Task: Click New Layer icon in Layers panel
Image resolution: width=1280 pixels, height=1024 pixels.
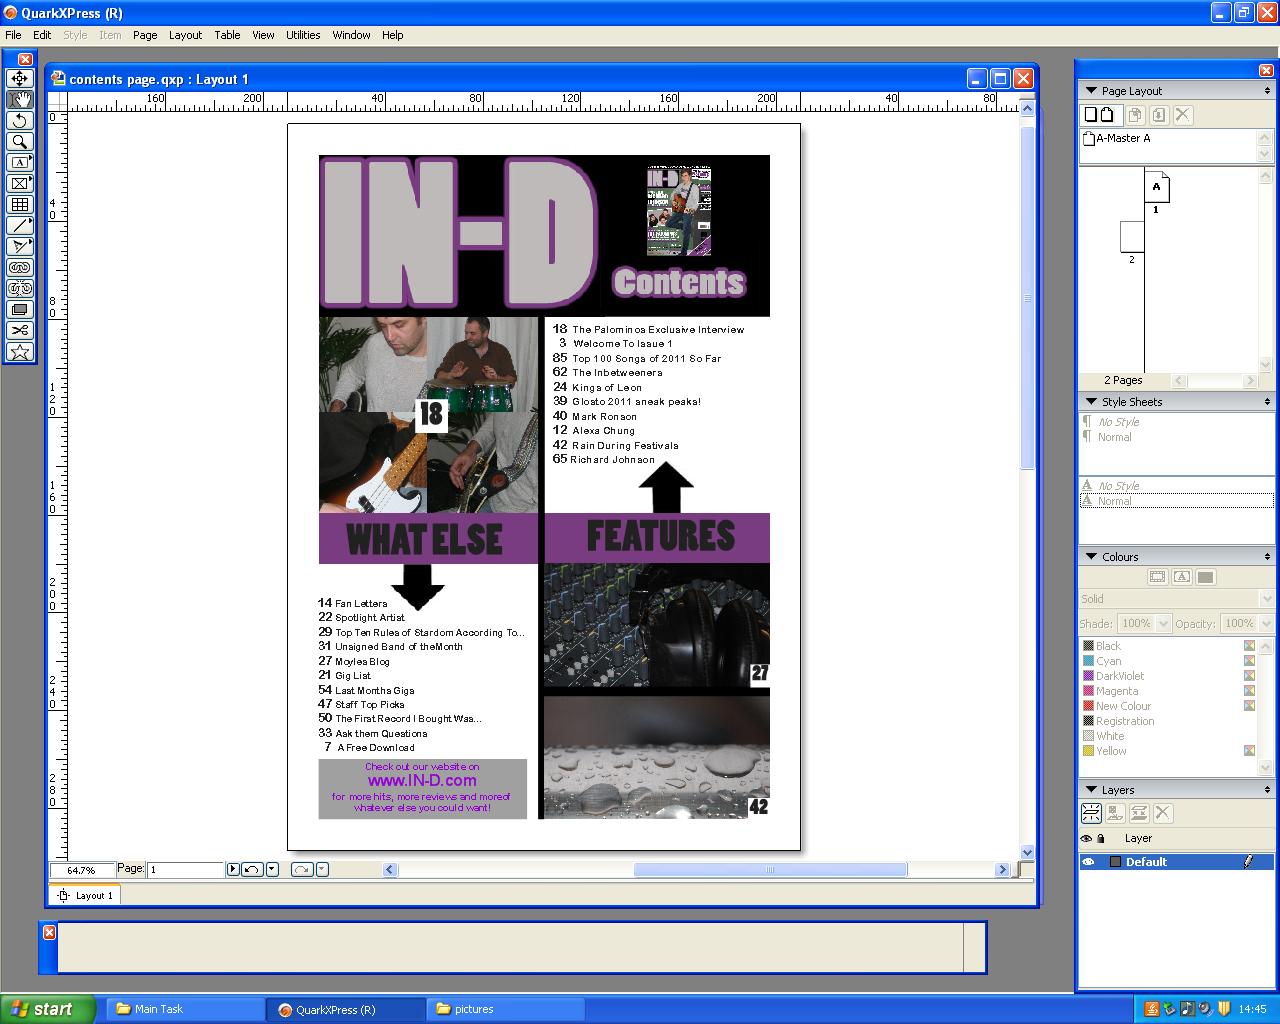Action: (1091, 813)
